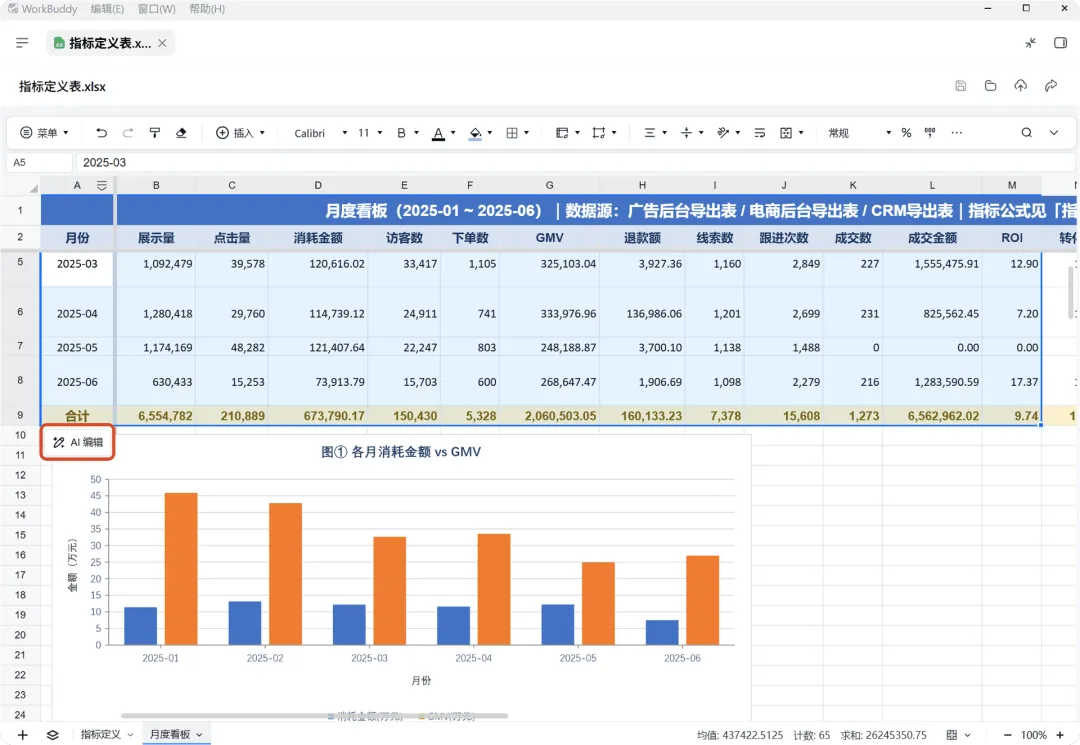The image size is (1080, 745).
Task: Click the share arrow icon
Action: 1051,86
